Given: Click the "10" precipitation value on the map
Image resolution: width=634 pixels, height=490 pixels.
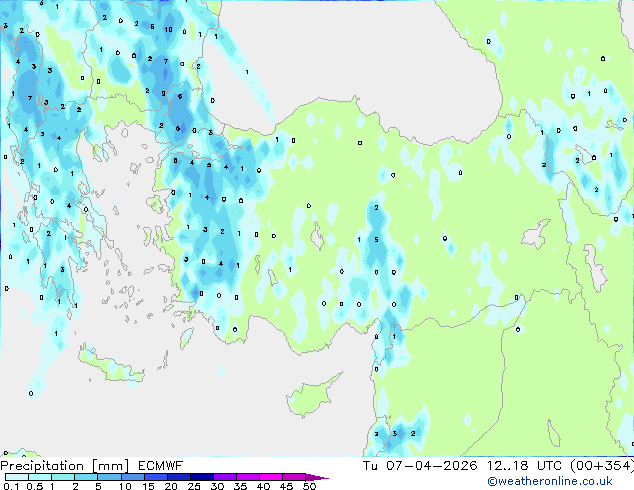Looking at the screenshot, I should [x=168, y=30].
